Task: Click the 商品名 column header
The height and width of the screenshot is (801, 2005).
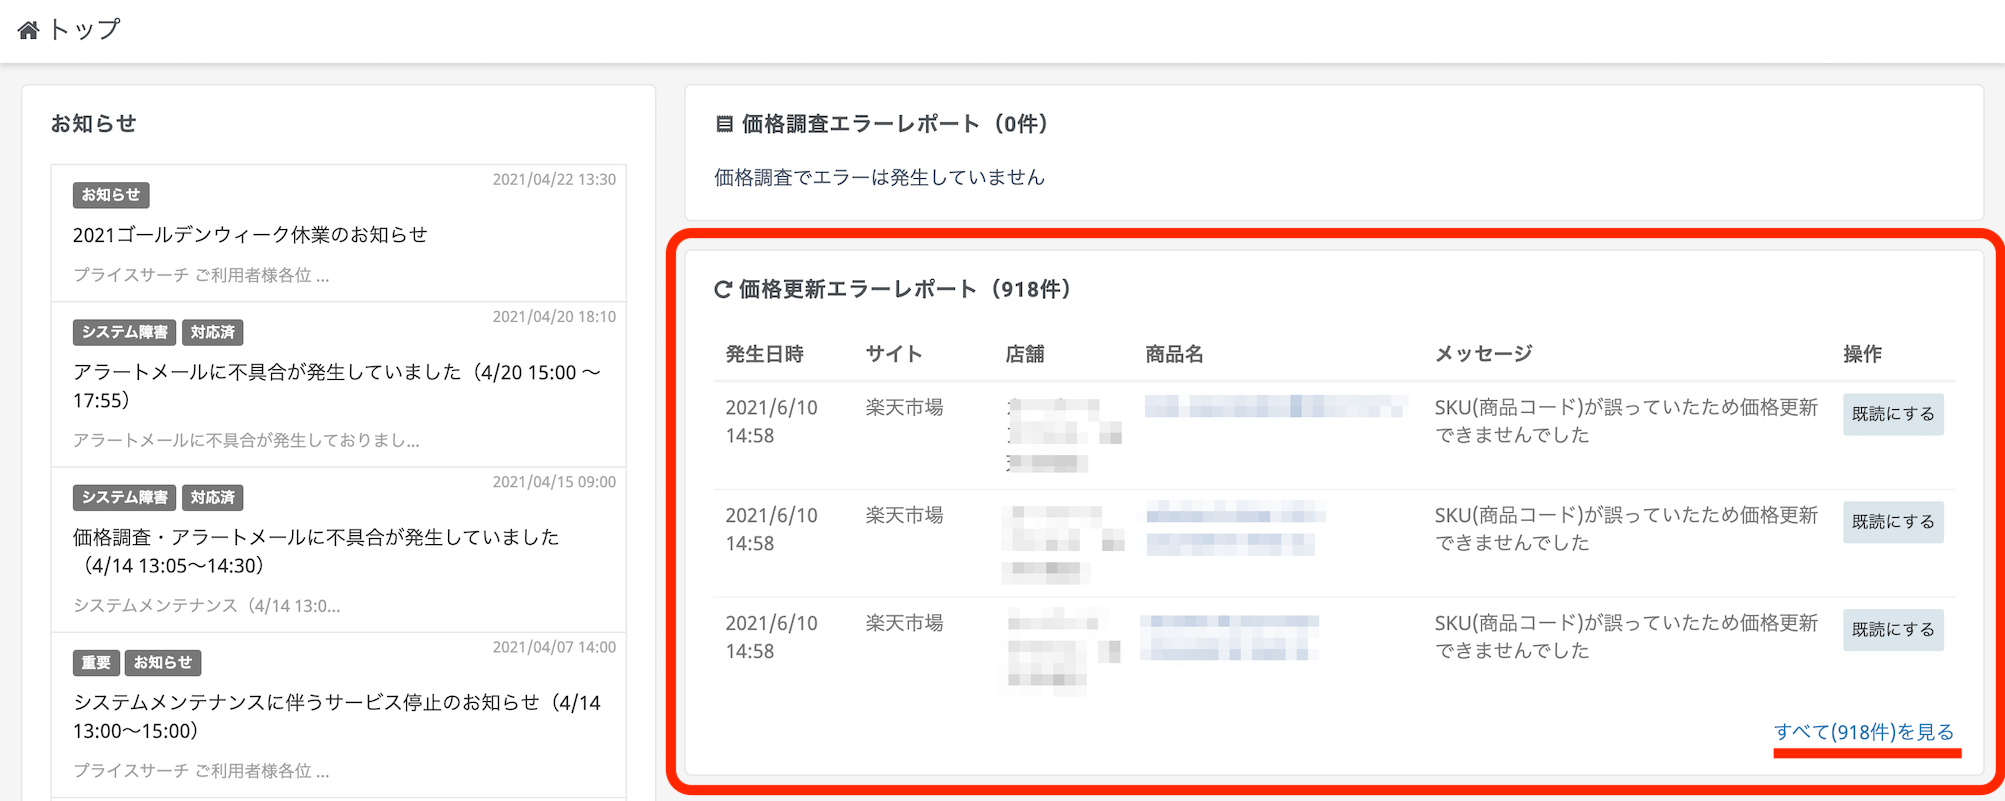Action: click(x=1174, y=354)
